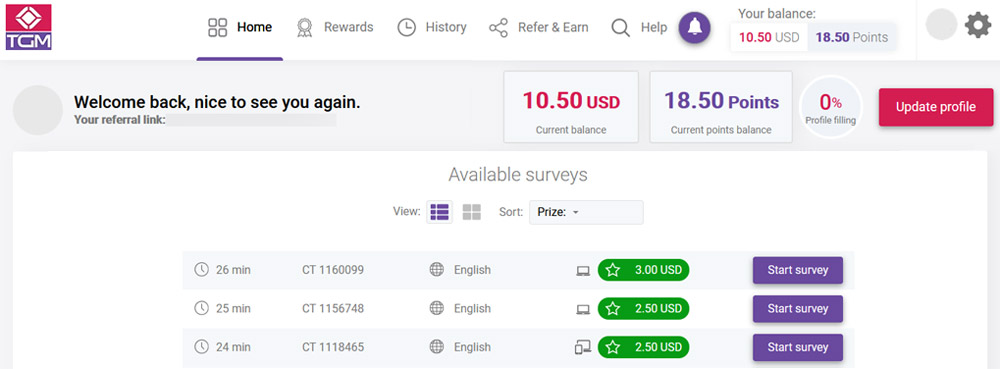Click the welcome section profile picture
Image resolution: width=1000 pixels, height=369 pixels.
(38, 110)
